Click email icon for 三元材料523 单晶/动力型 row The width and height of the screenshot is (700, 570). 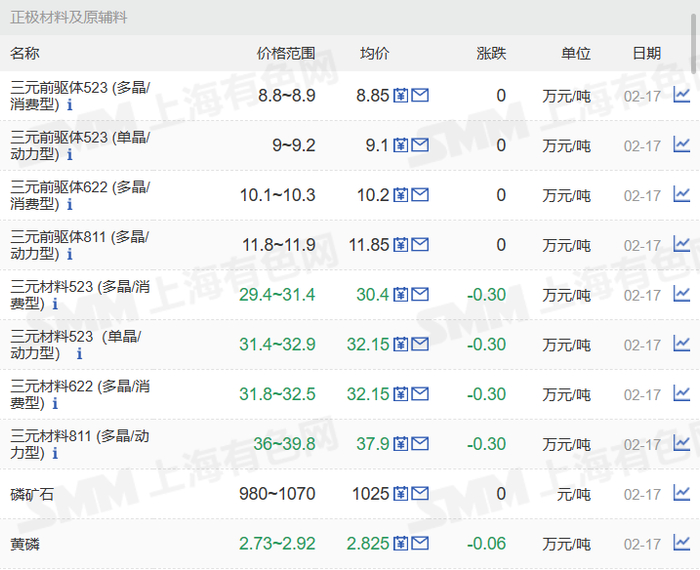[420, 344]
